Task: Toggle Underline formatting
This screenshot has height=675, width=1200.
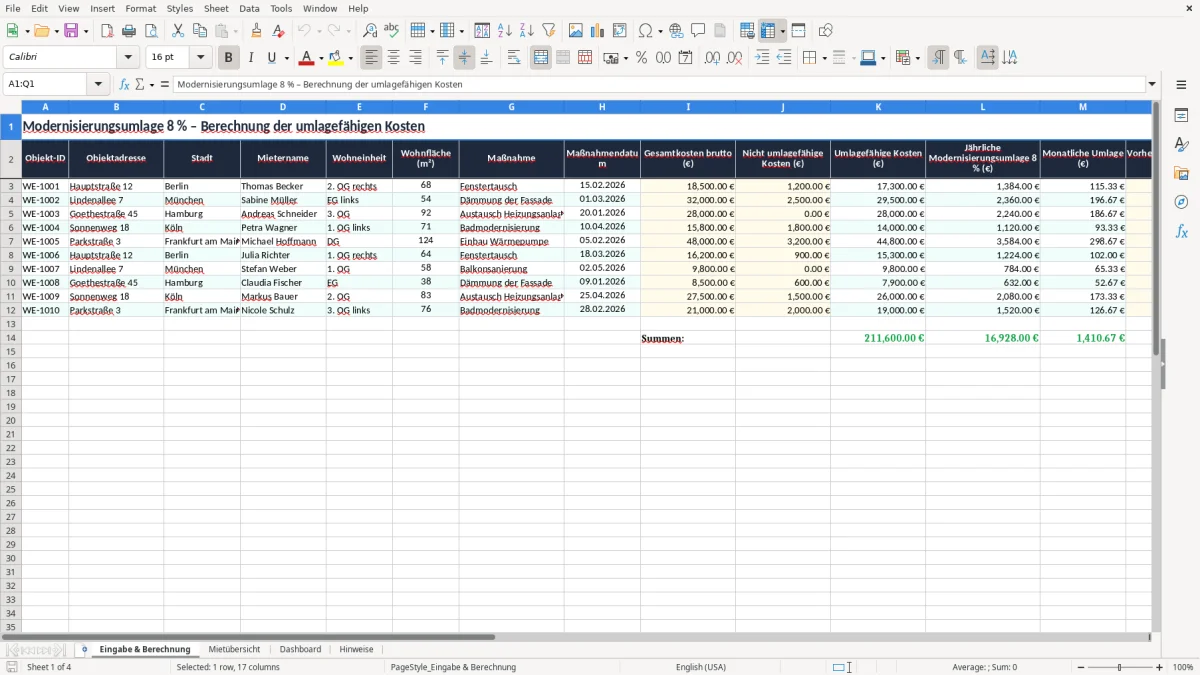Action: point(271,58)
